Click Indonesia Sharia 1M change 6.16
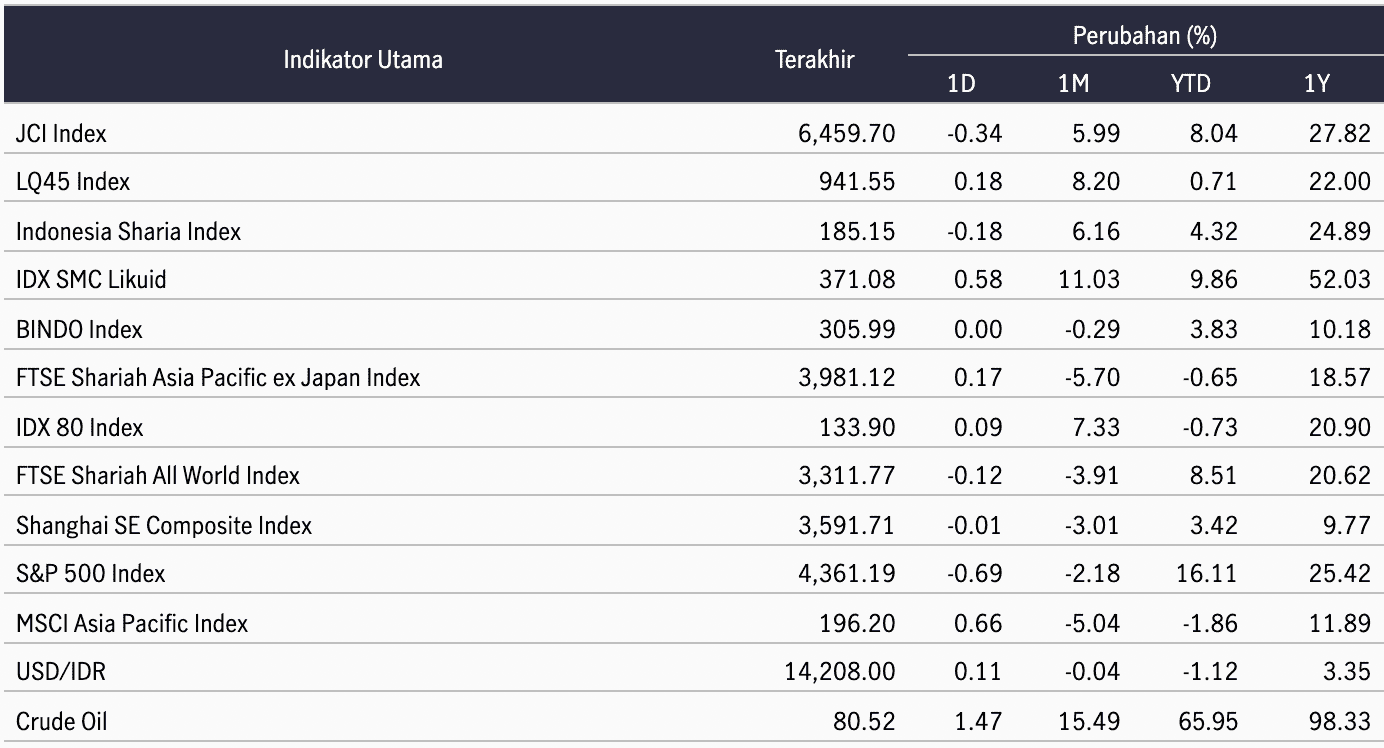The image size is (1384, 748). tap(1095, 232)
